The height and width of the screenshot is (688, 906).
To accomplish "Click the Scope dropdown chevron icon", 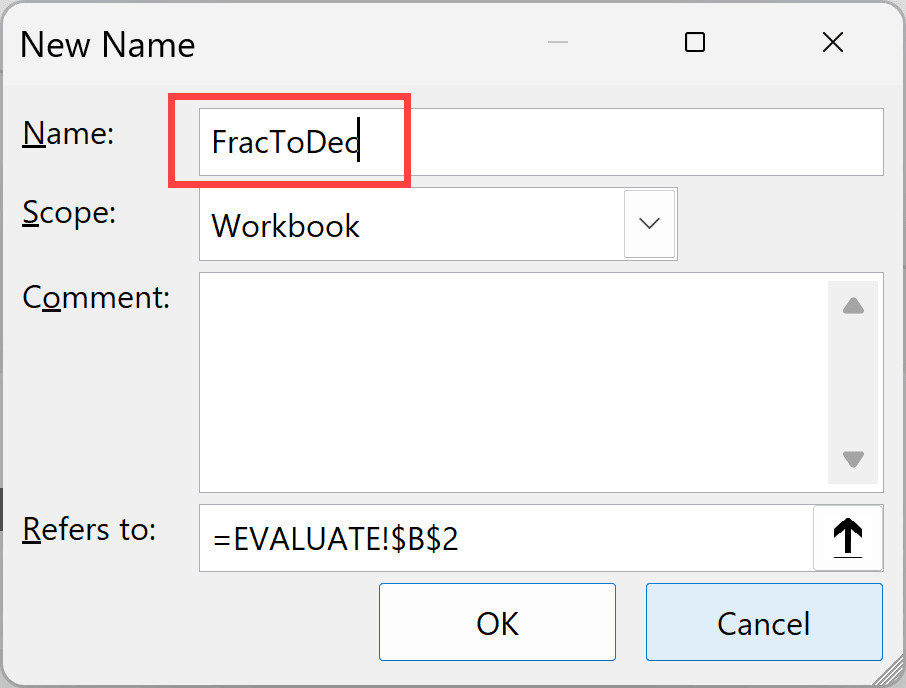I will pyautogui.click(x=650, y=223).
